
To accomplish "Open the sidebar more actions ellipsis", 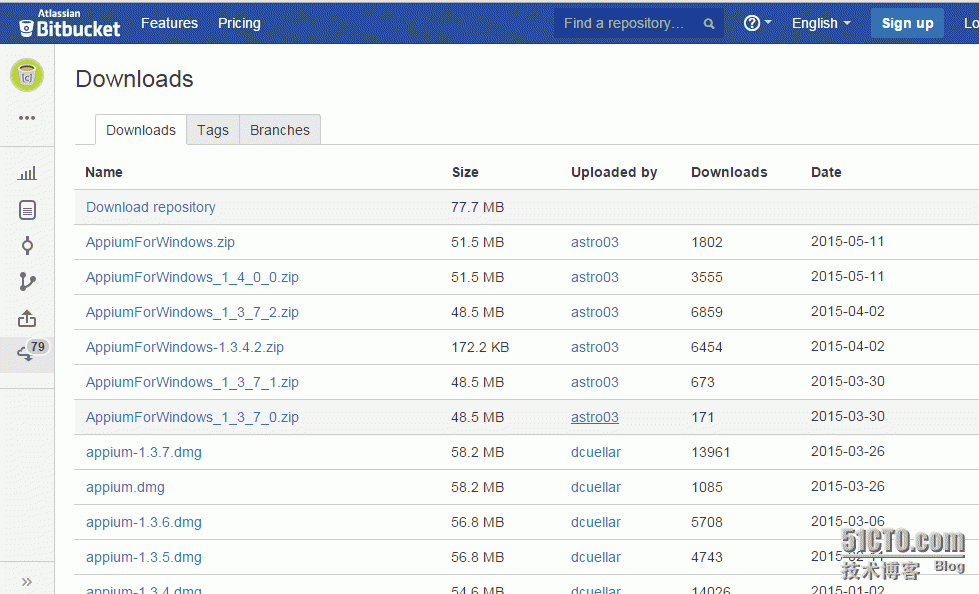I will [x=27, y=118].
